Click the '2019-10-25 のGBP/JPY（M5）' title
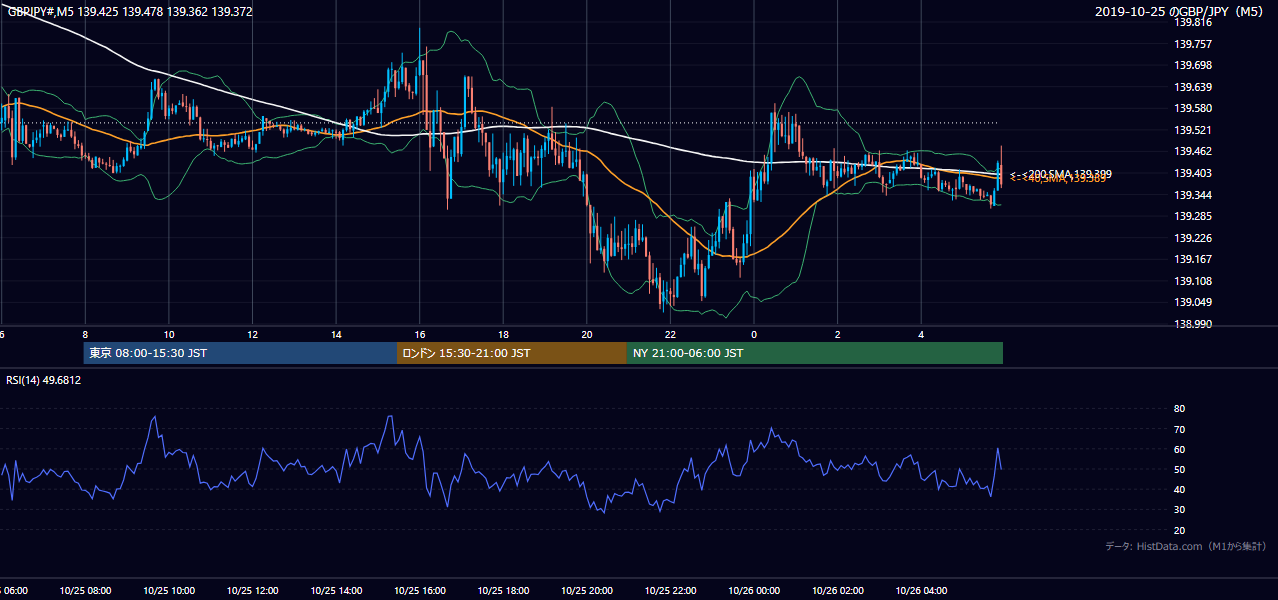1278x600 pixels. [x=1180, y=12]
